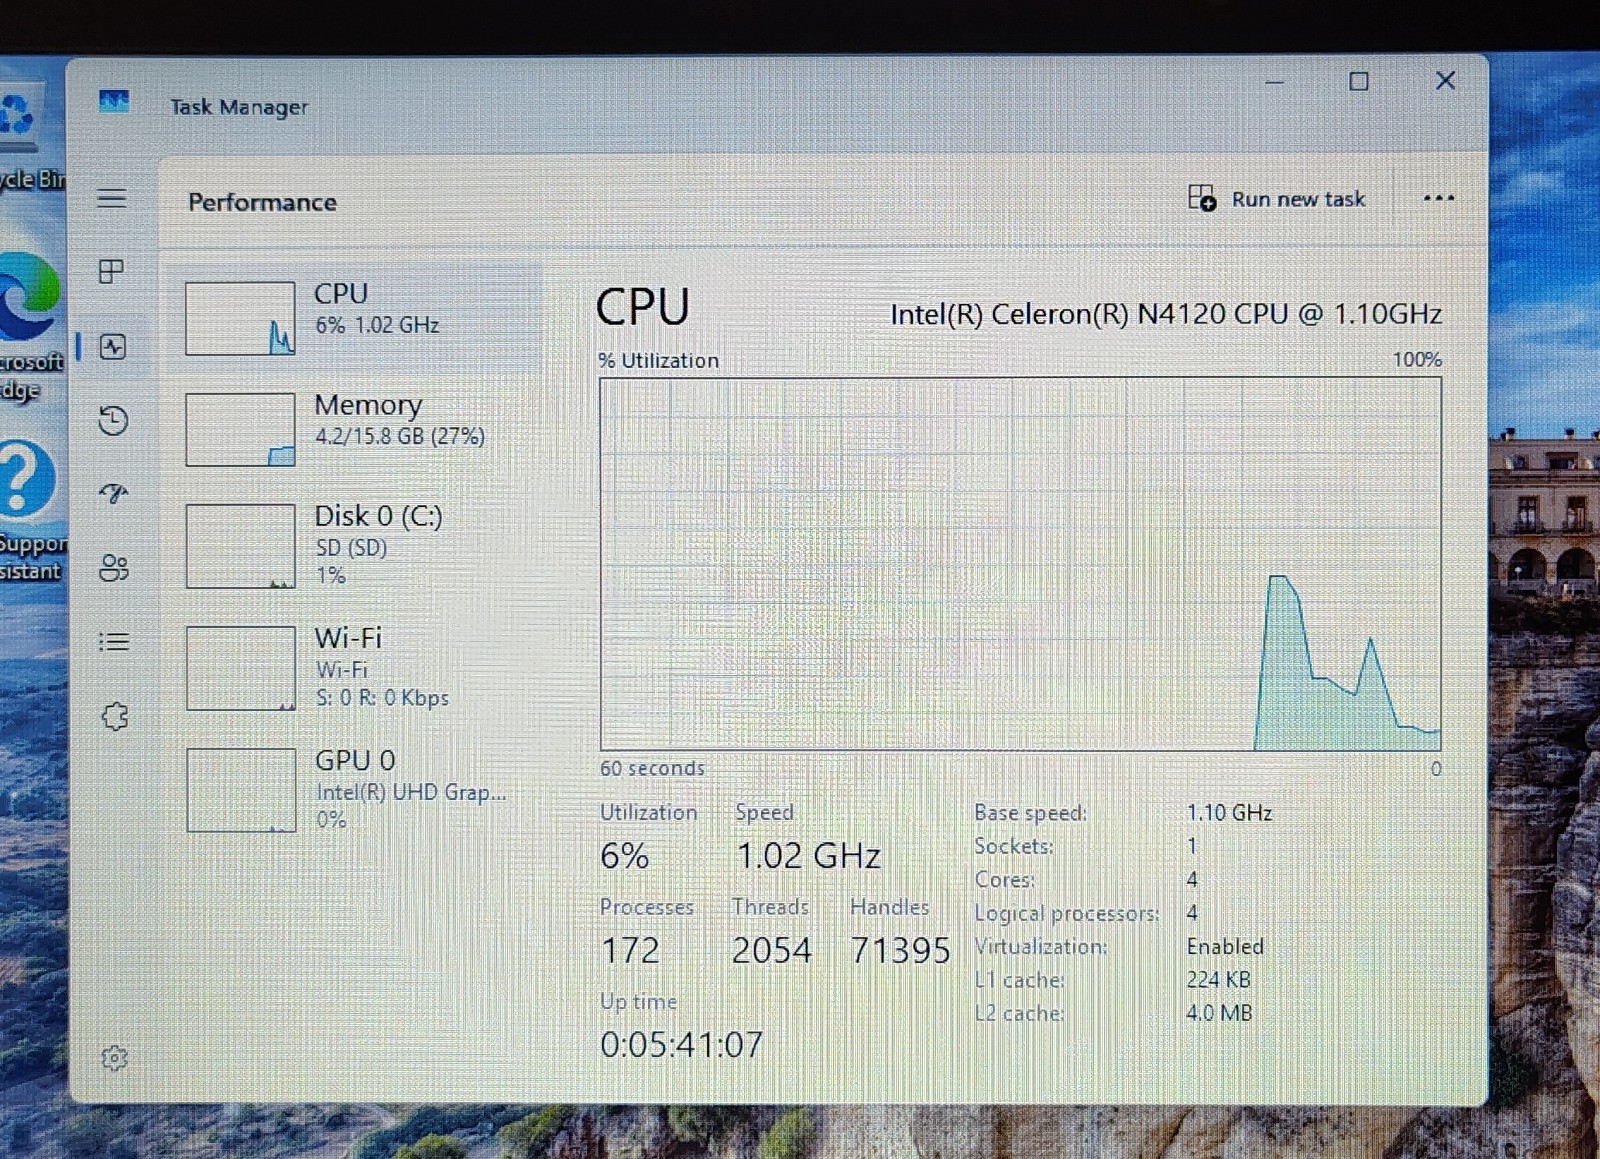Image resolution: width=1600 pixels, height=1159 pixels.
Task: Open the Details list icon in sidebar
Action: pyautogui.click(x=114, y=642)
